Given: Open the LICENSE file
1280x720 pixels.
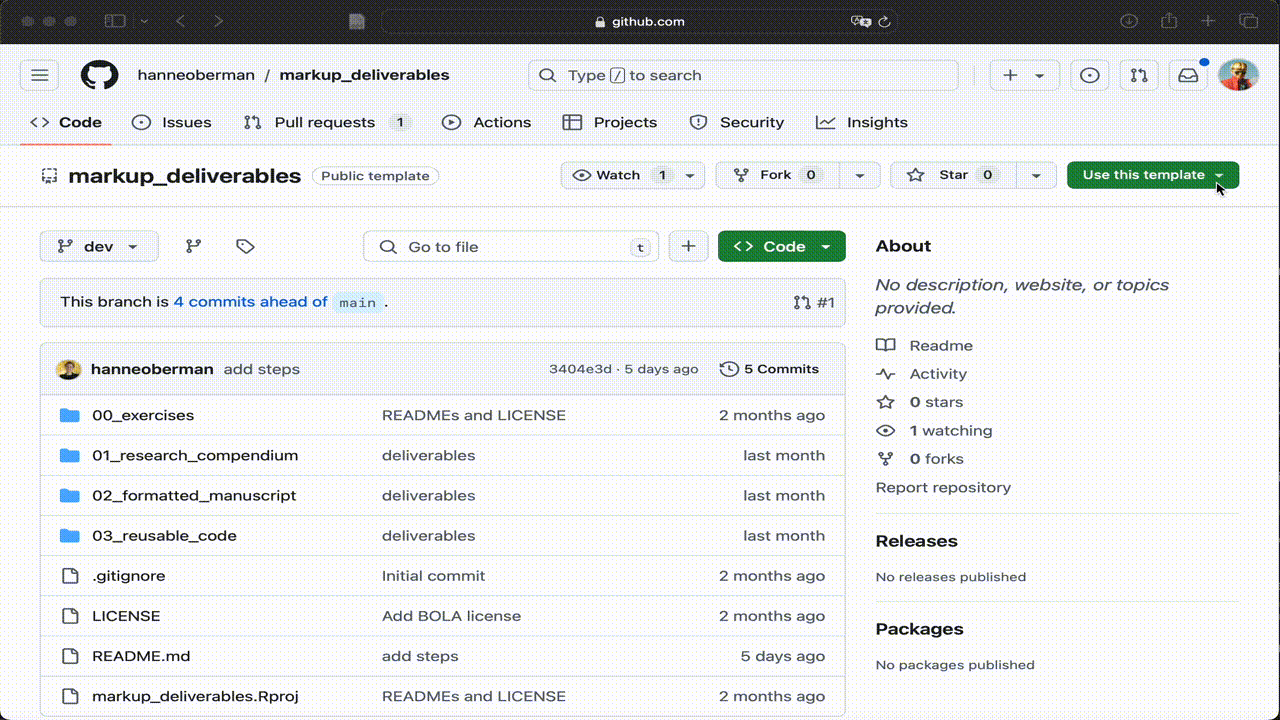Looking at the screenshot, I should 126,616.
